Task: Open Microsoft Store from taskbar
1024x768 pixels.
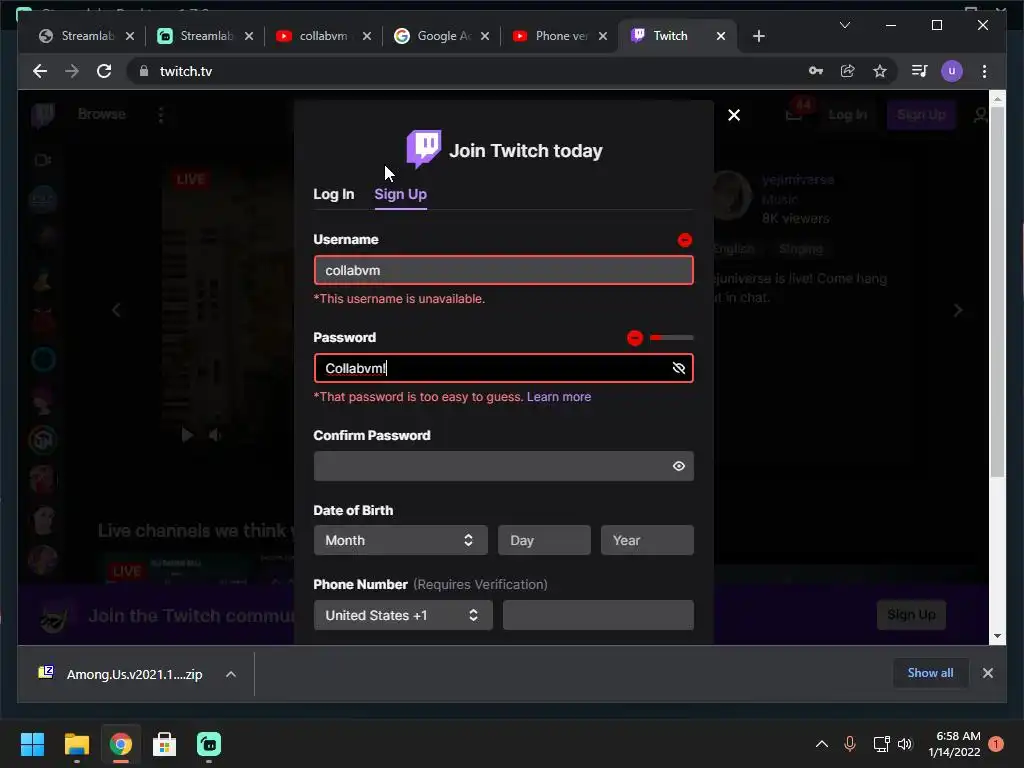Action: 165,744
